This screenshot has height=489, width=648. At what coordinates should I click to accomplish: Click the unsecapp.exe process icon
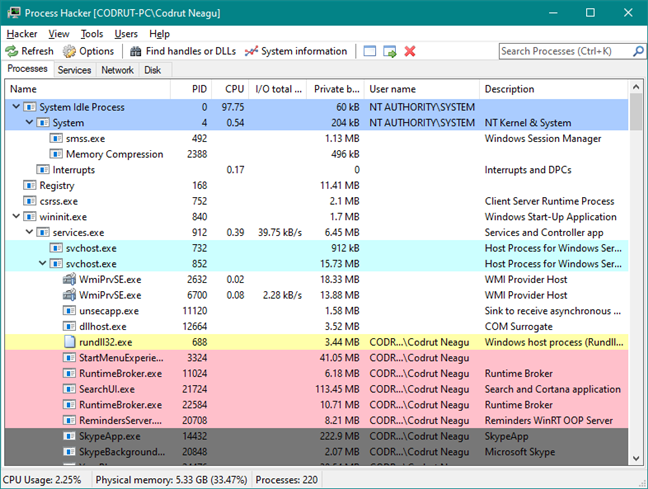pos(69,310)
